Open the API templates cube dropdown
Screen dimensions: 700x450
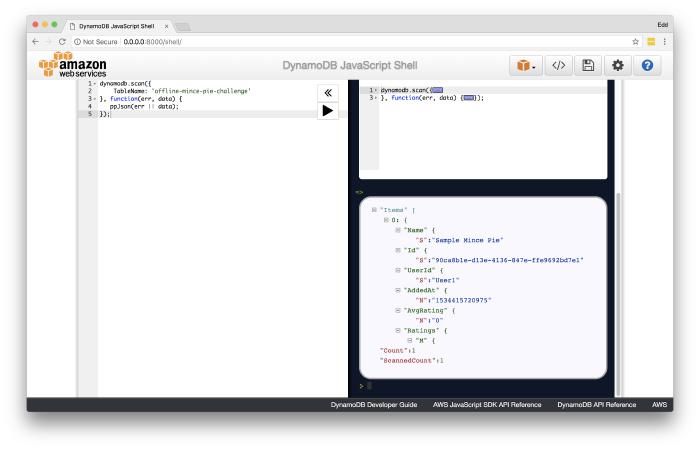[x=526, y=66]
